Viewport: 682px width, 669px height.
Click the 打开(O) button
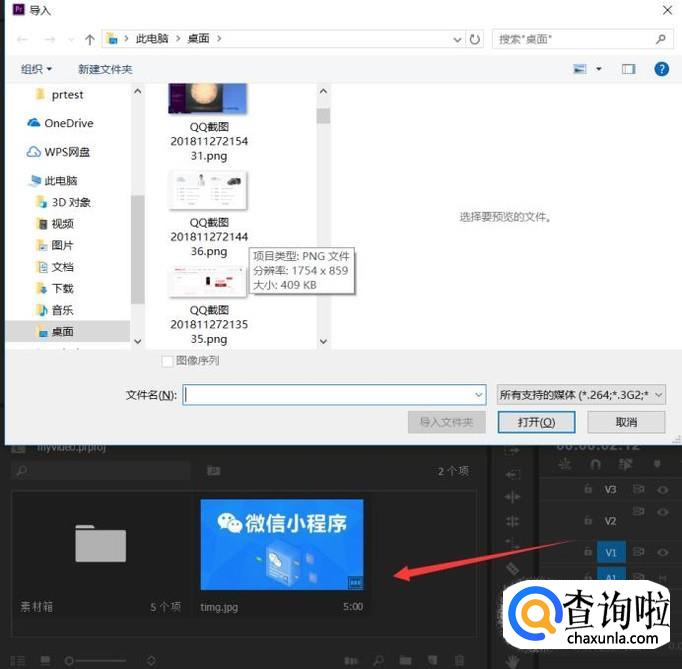pyautogui.click(x=536, y=422)
